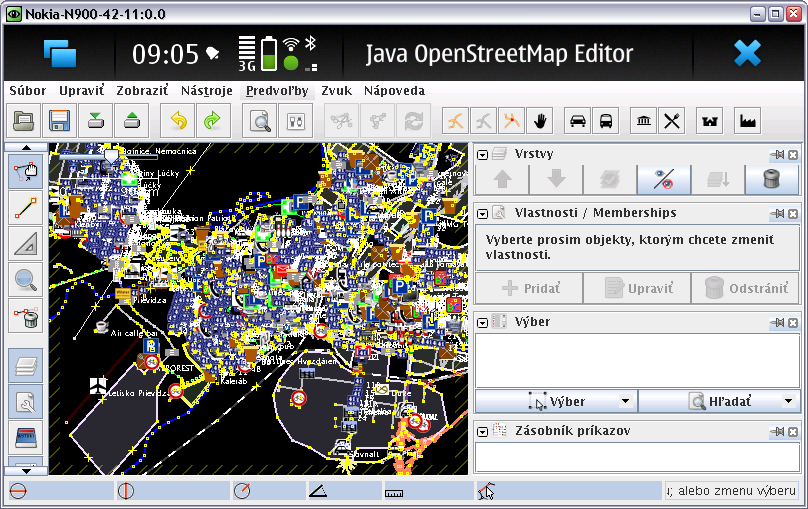Move layer up in Vrstvy panel
Image resolution: width=808 pixels, height=509 pixels.
502,179
